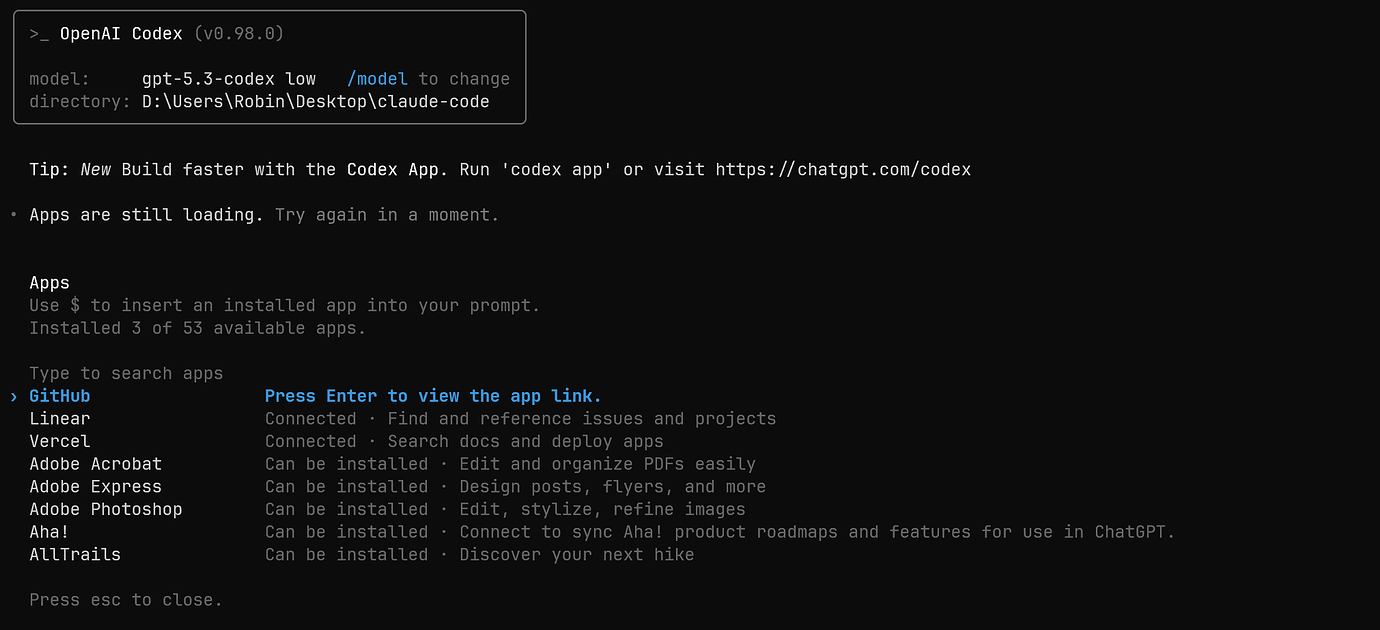The width and height of the screenshot is (1380, 630).
Task: Click the 'codex app' command in tip
Action: (557, 169)
